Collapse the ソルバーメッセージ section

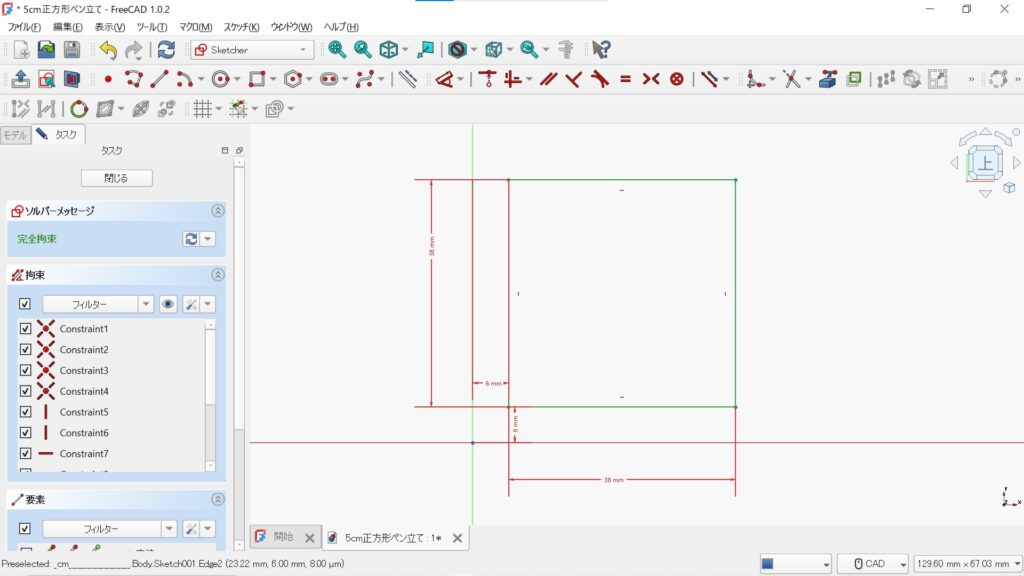pyautogui.click(x=218, y=211)
